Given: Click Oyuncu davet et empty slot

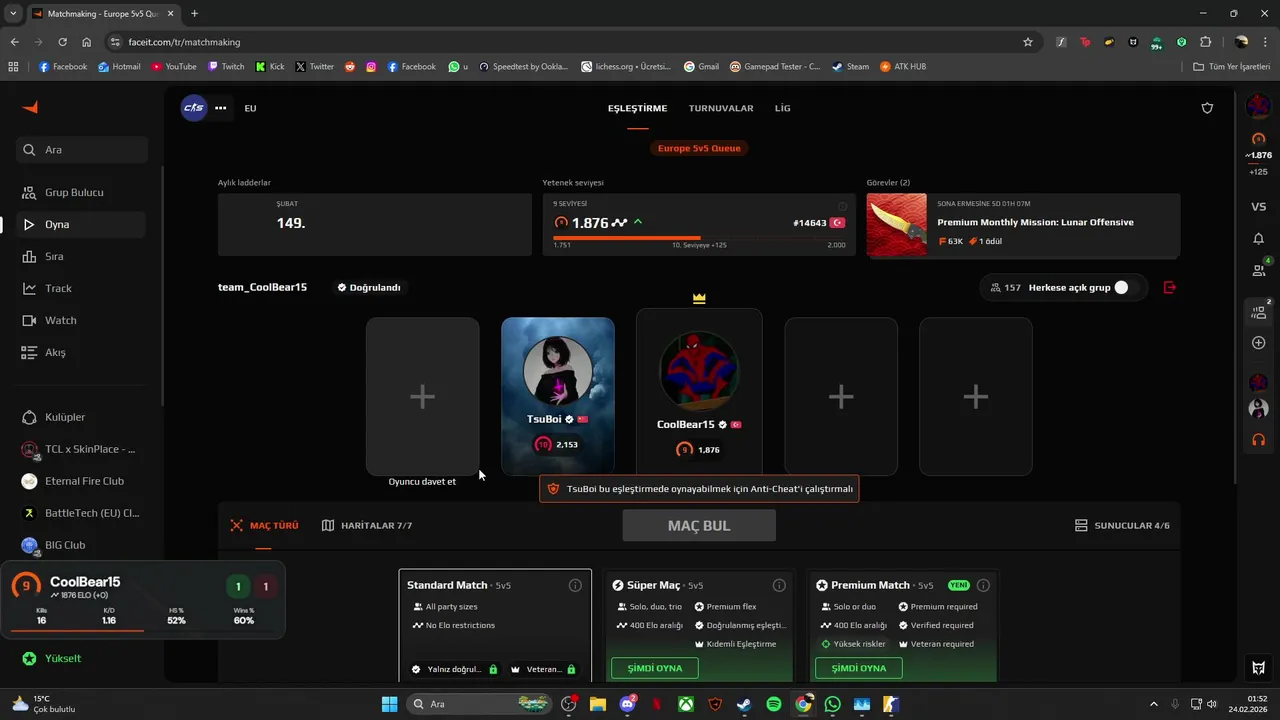Looking at the screenshot, I should coord(422,397).
